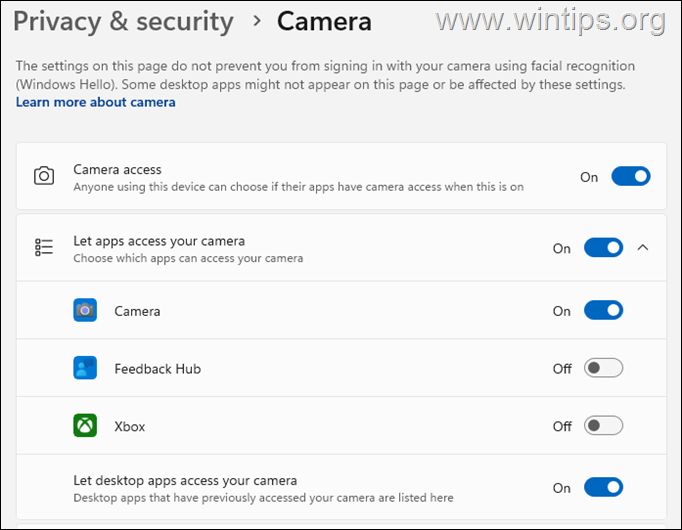Select the Camera access settings row text
The width and height of the screenshot is (682, 530).
117,170
